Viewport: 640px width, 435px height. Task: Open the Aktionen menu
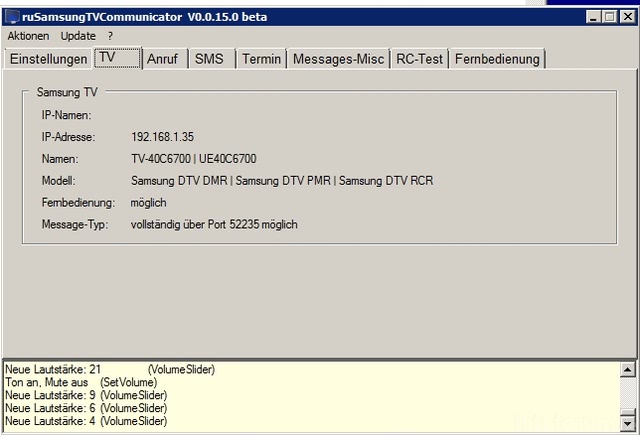coord(28,36)
